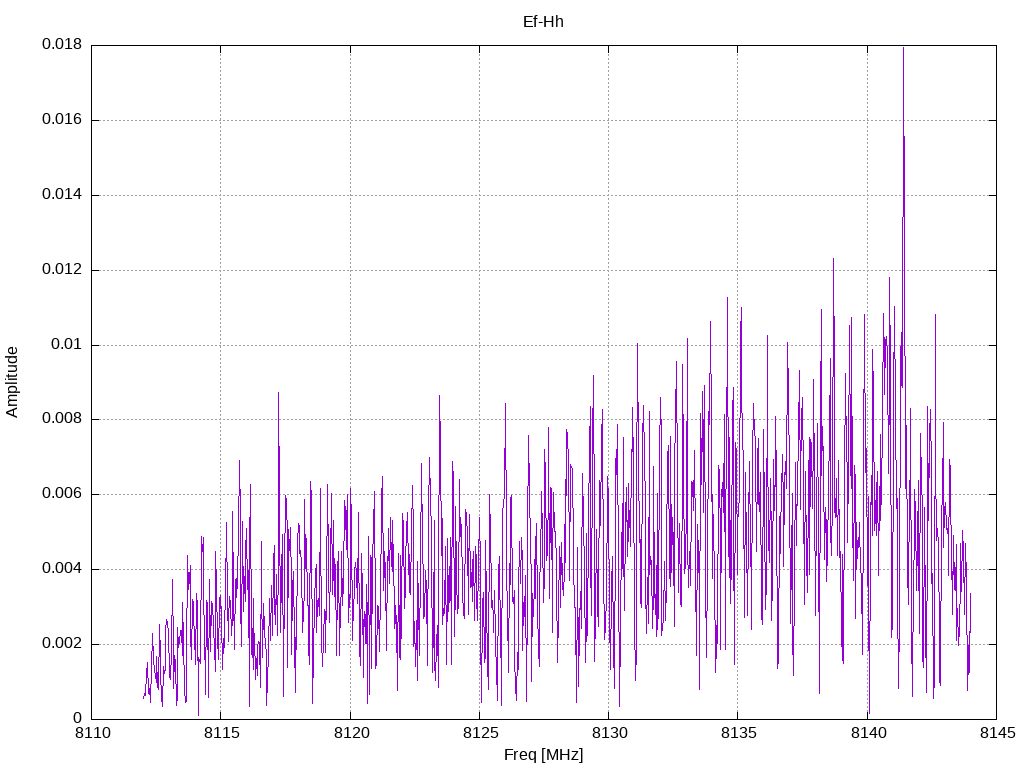Click the 0.014 y-axis tick label

click(62, 195)
